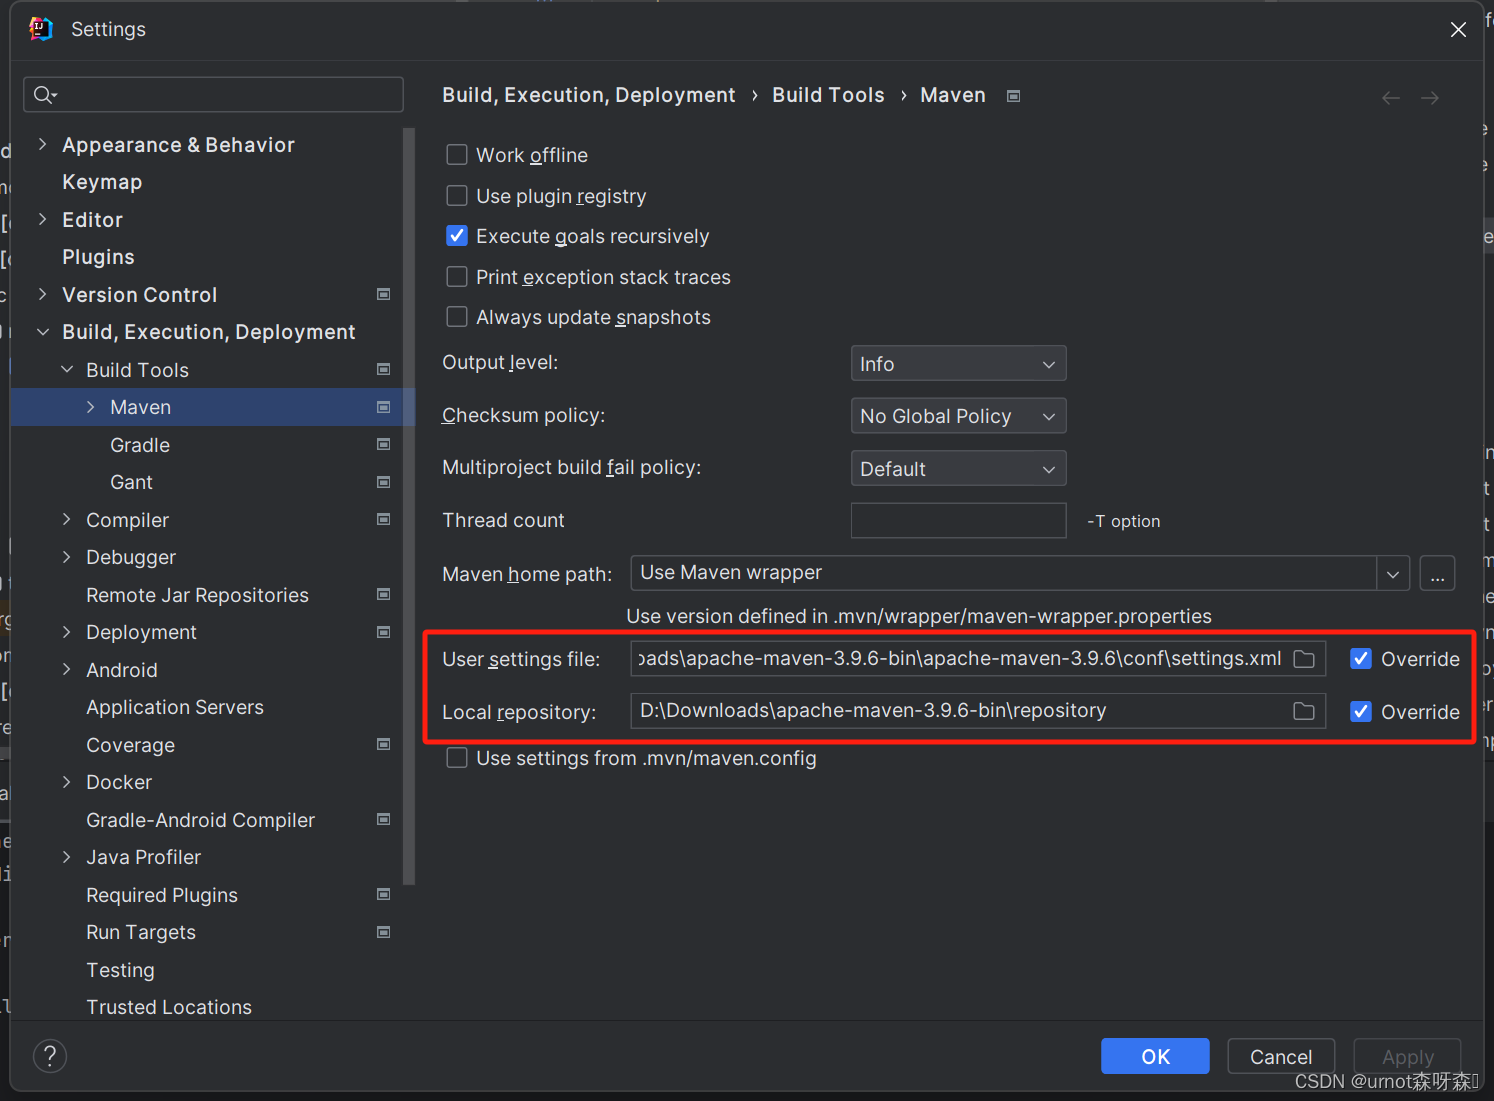The width and height of the screenshot is (1494, 1101).
Task: Focus the settings search field
Action: pos(213,95)
